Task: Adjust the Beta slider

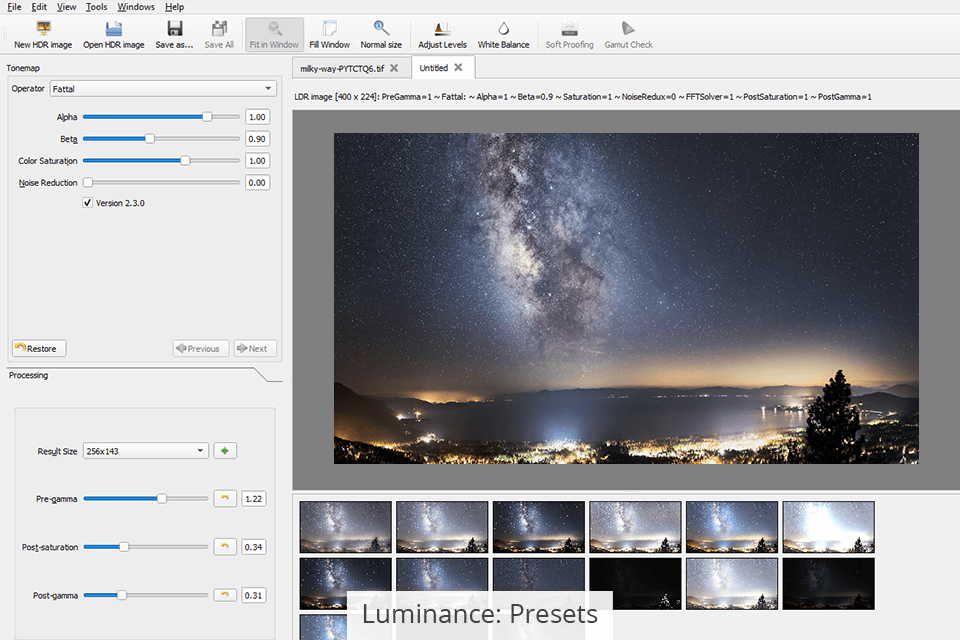Action: point(161,139)
